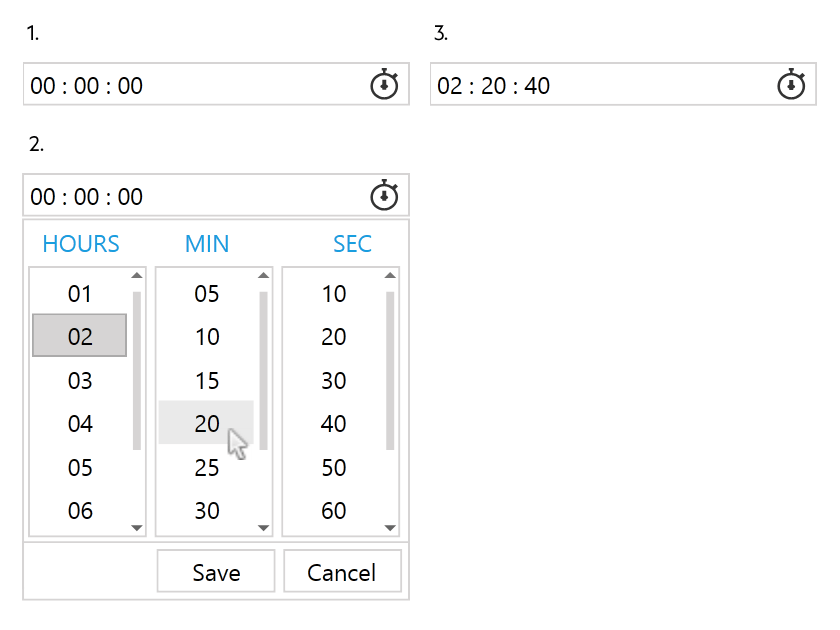The height and width of the screenshot is (630, 840).
Task: Click up arrow of MIN list scrollbar
Action: (x=263, y=275)
